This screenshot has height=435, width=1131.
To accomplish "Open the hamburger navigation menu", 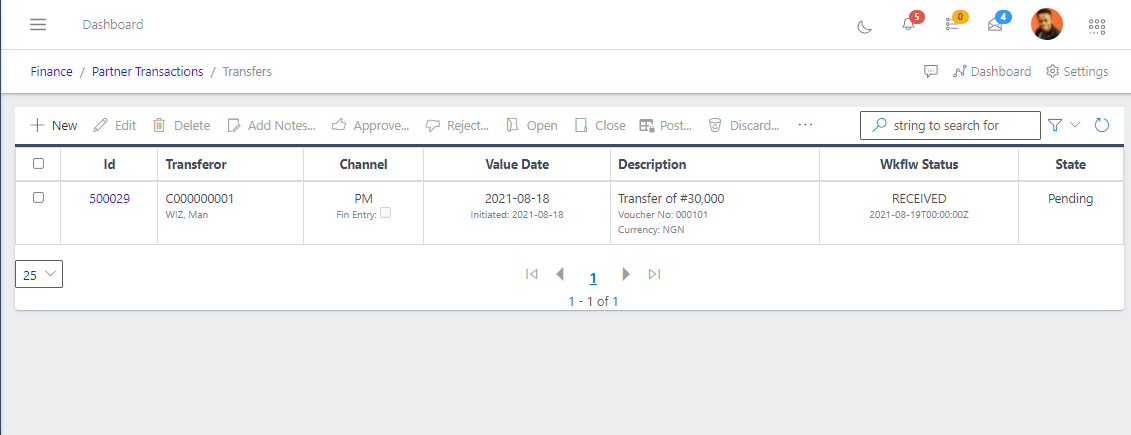I will (38, 25).
